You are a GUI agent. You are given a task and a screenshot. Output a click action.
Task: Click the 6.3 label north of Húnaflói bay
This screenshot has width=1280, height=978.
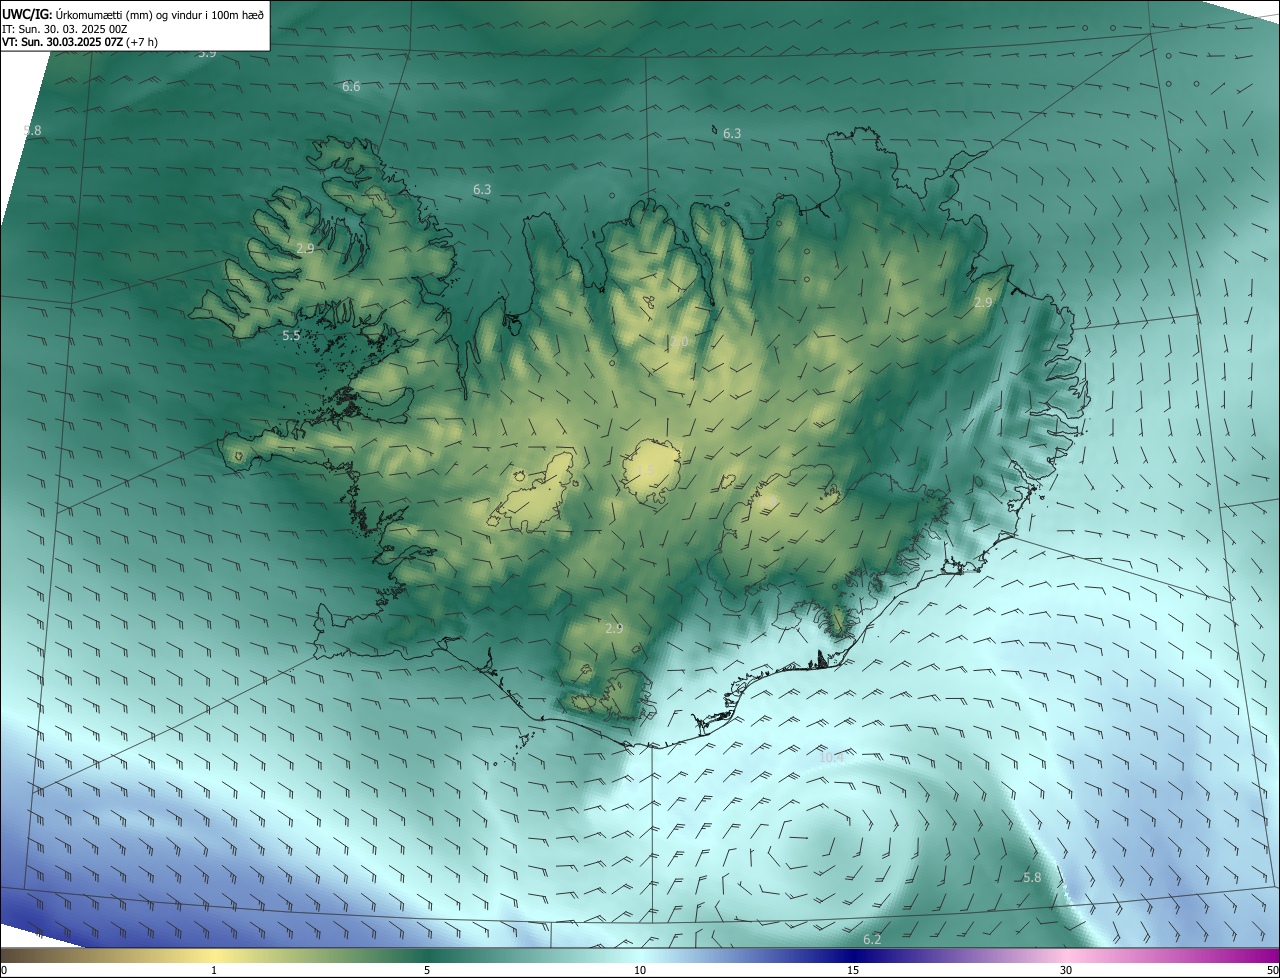click(482, 189)
